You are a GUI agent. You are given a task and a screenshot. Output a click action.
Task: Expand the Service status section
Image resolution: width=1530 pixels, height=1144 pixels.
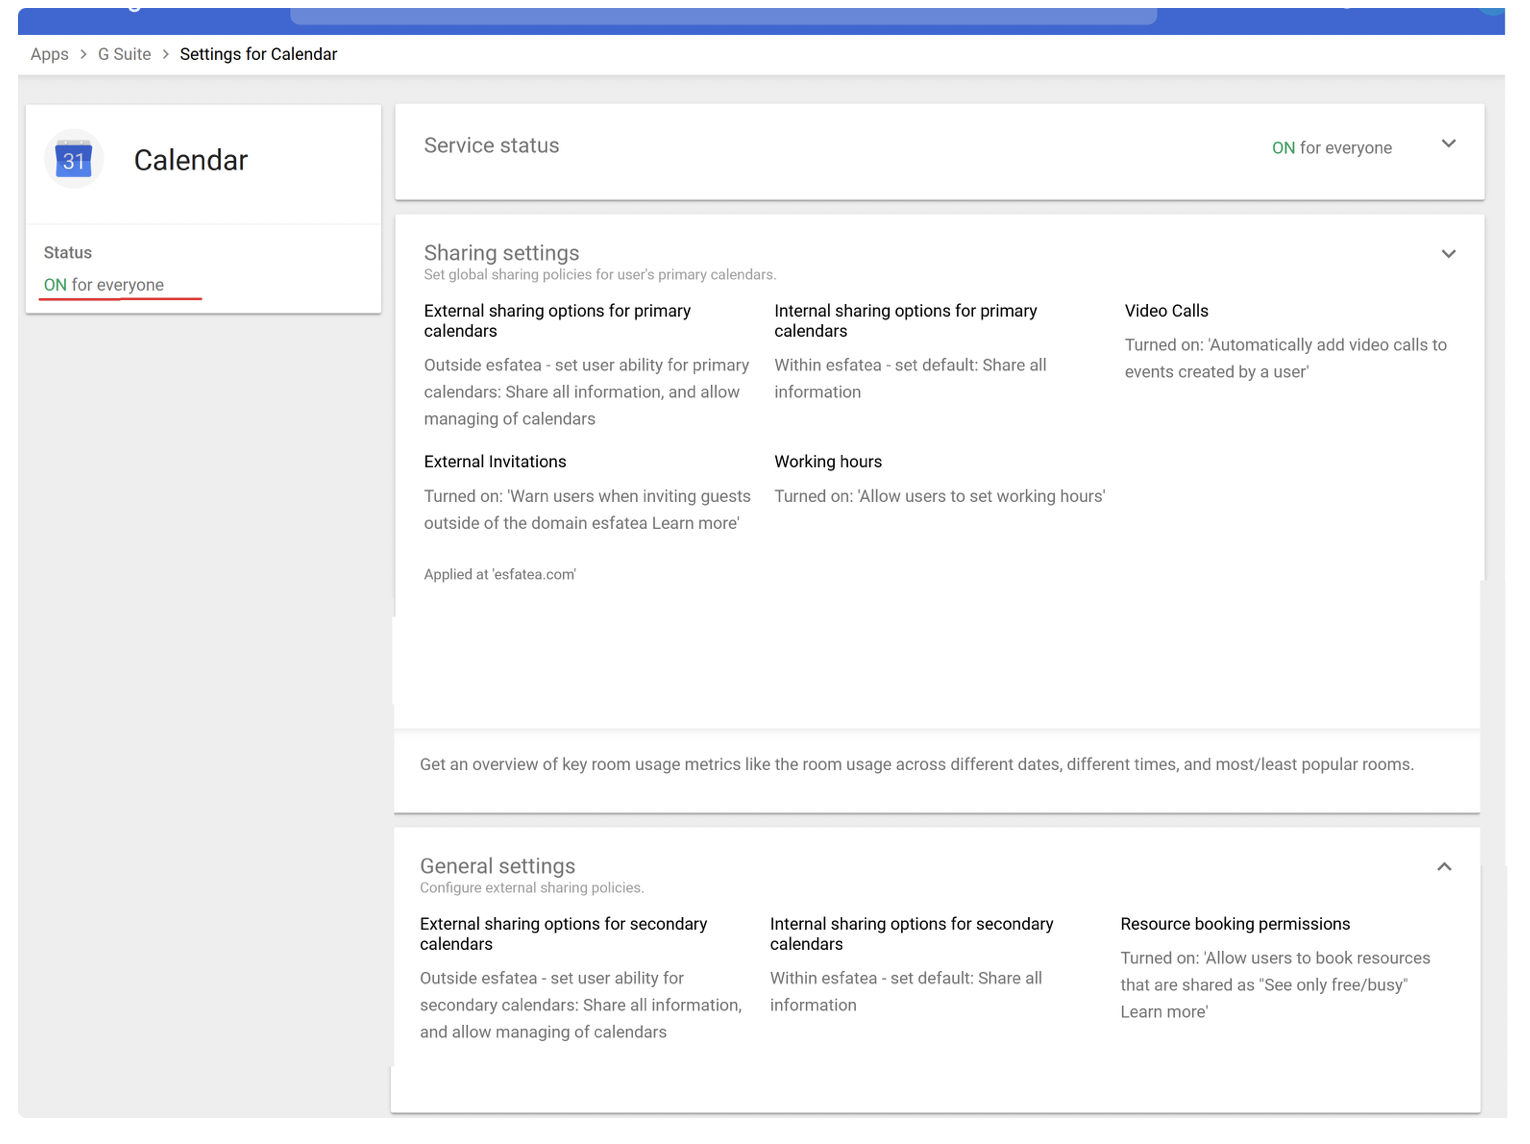point(1447,144)
